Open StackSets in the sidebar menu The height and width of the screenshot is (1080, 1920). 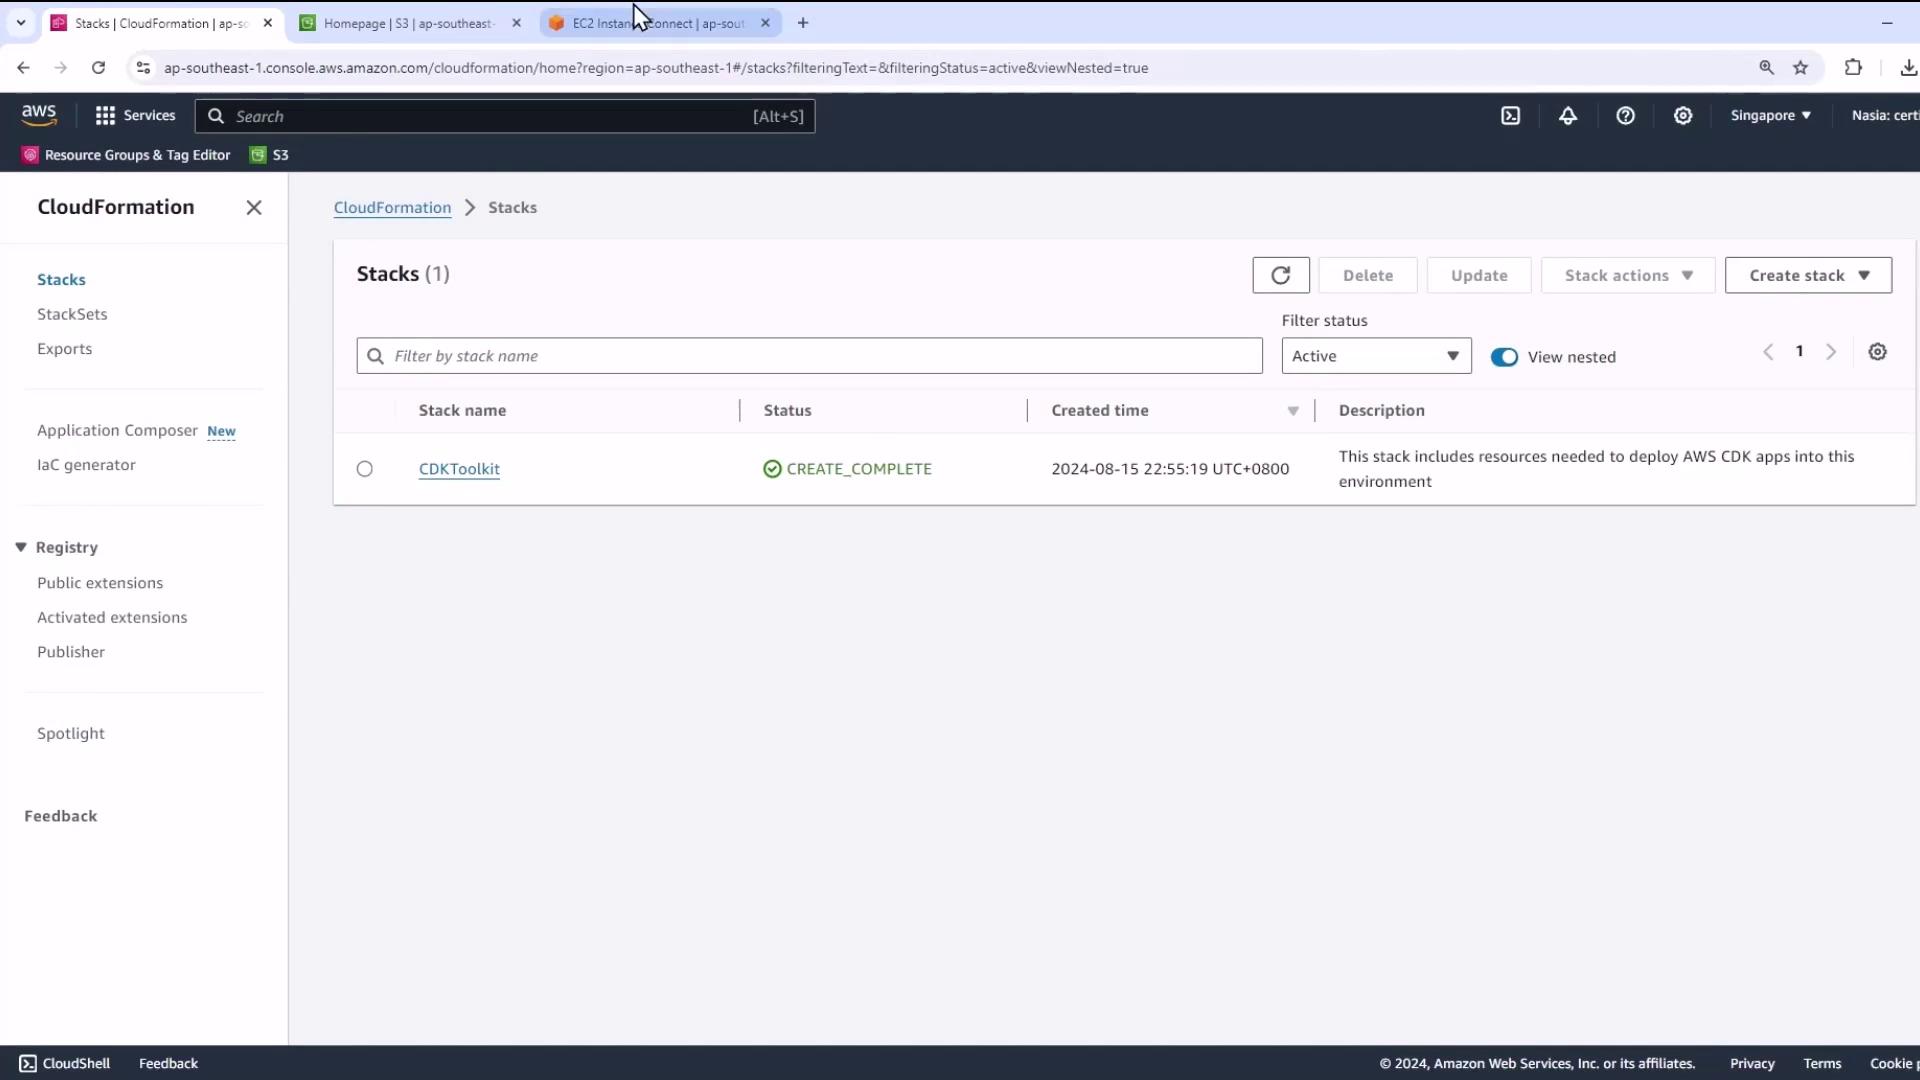tap(72, 314)
